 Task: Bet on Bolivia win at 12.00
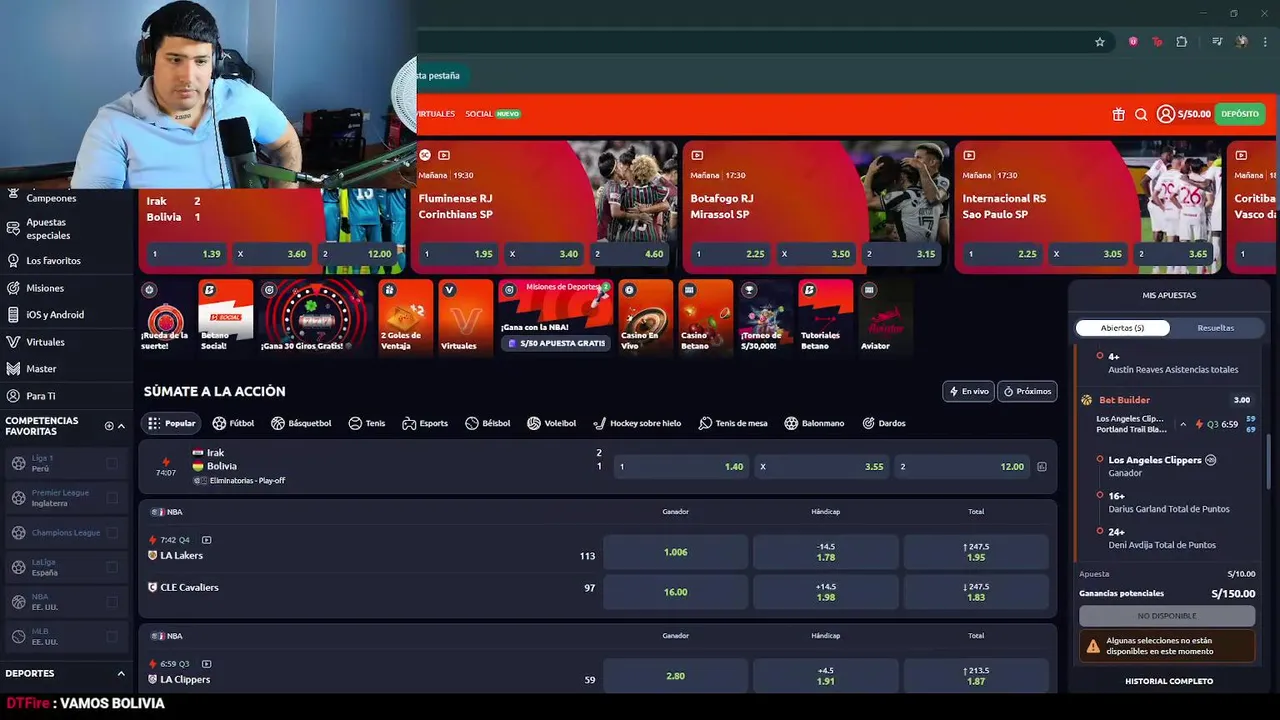[x=961, y=467]
